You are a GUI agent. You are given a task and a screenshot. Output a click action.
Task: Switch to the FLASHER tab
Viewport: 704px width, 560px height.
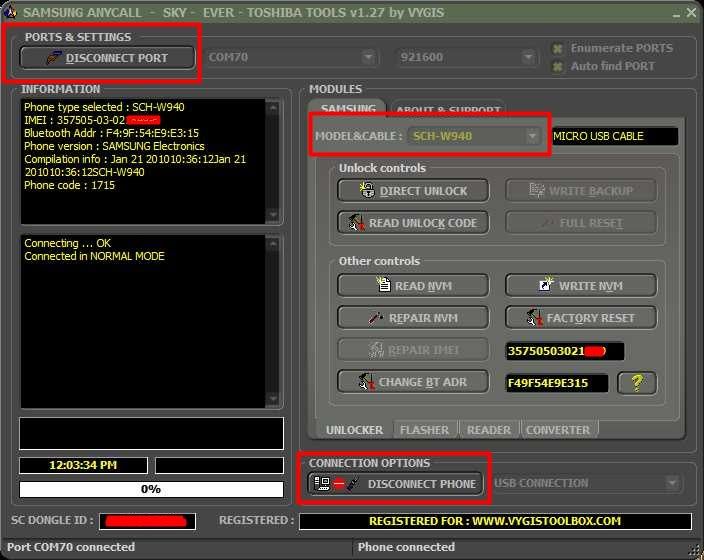424,430
